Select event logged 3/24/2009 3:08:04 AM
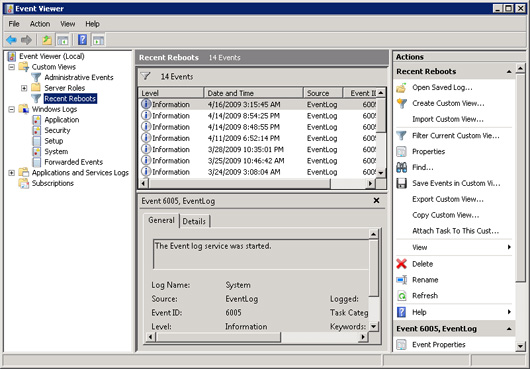The image size is (530, 369). pyautogui.click(x=258, y=172)
